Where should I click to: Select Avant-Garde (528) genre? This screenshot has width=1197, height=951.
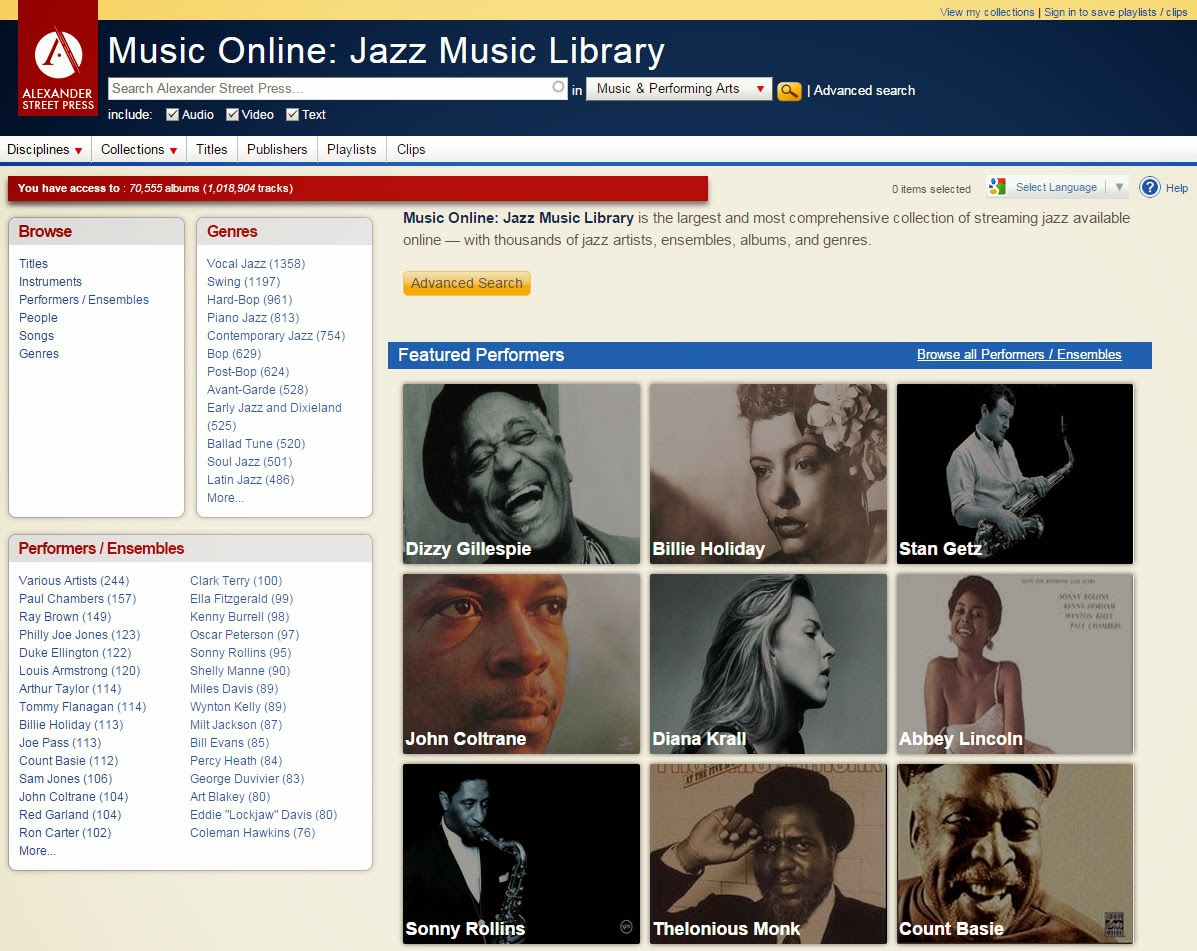click(x=257, y=390)
